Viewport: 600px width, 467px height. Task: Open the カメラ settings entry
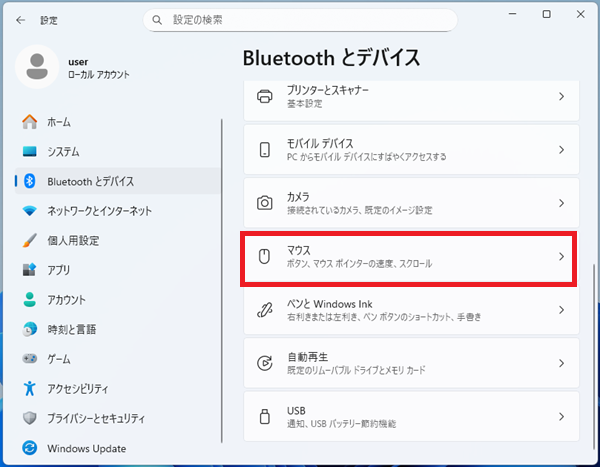(x=408, y=203)
